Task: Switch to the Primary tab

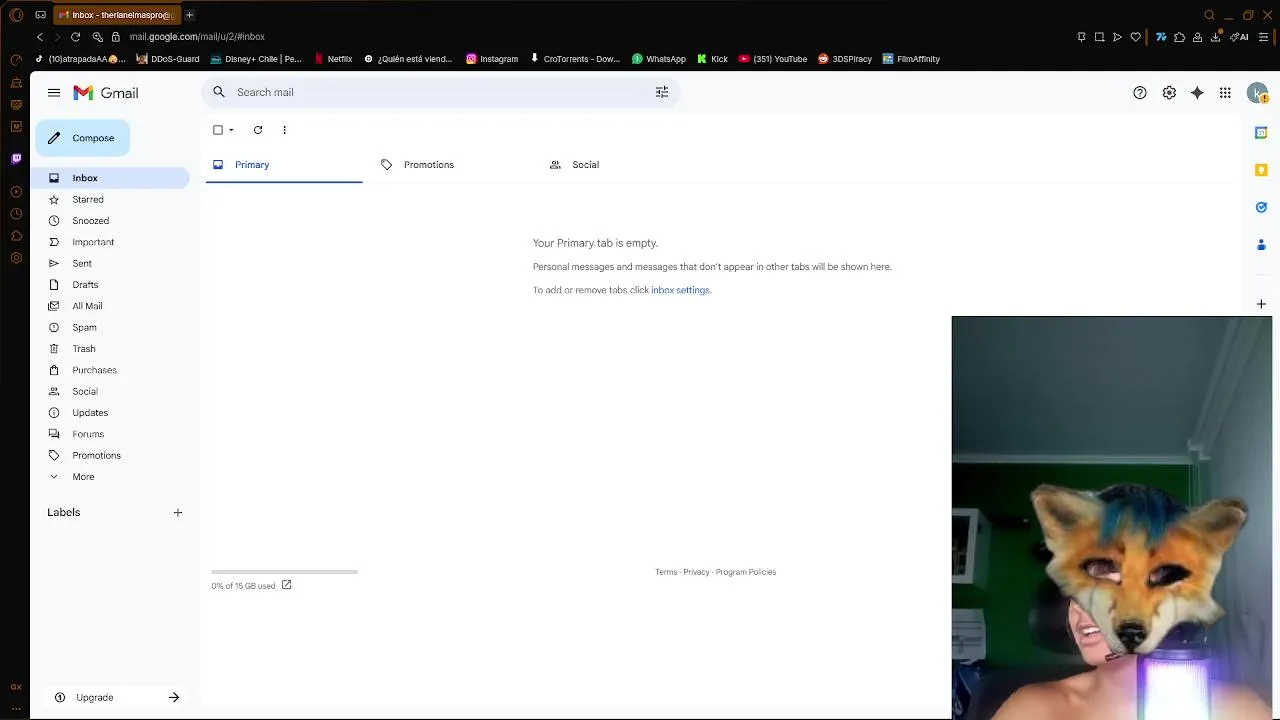Action: 284,165
